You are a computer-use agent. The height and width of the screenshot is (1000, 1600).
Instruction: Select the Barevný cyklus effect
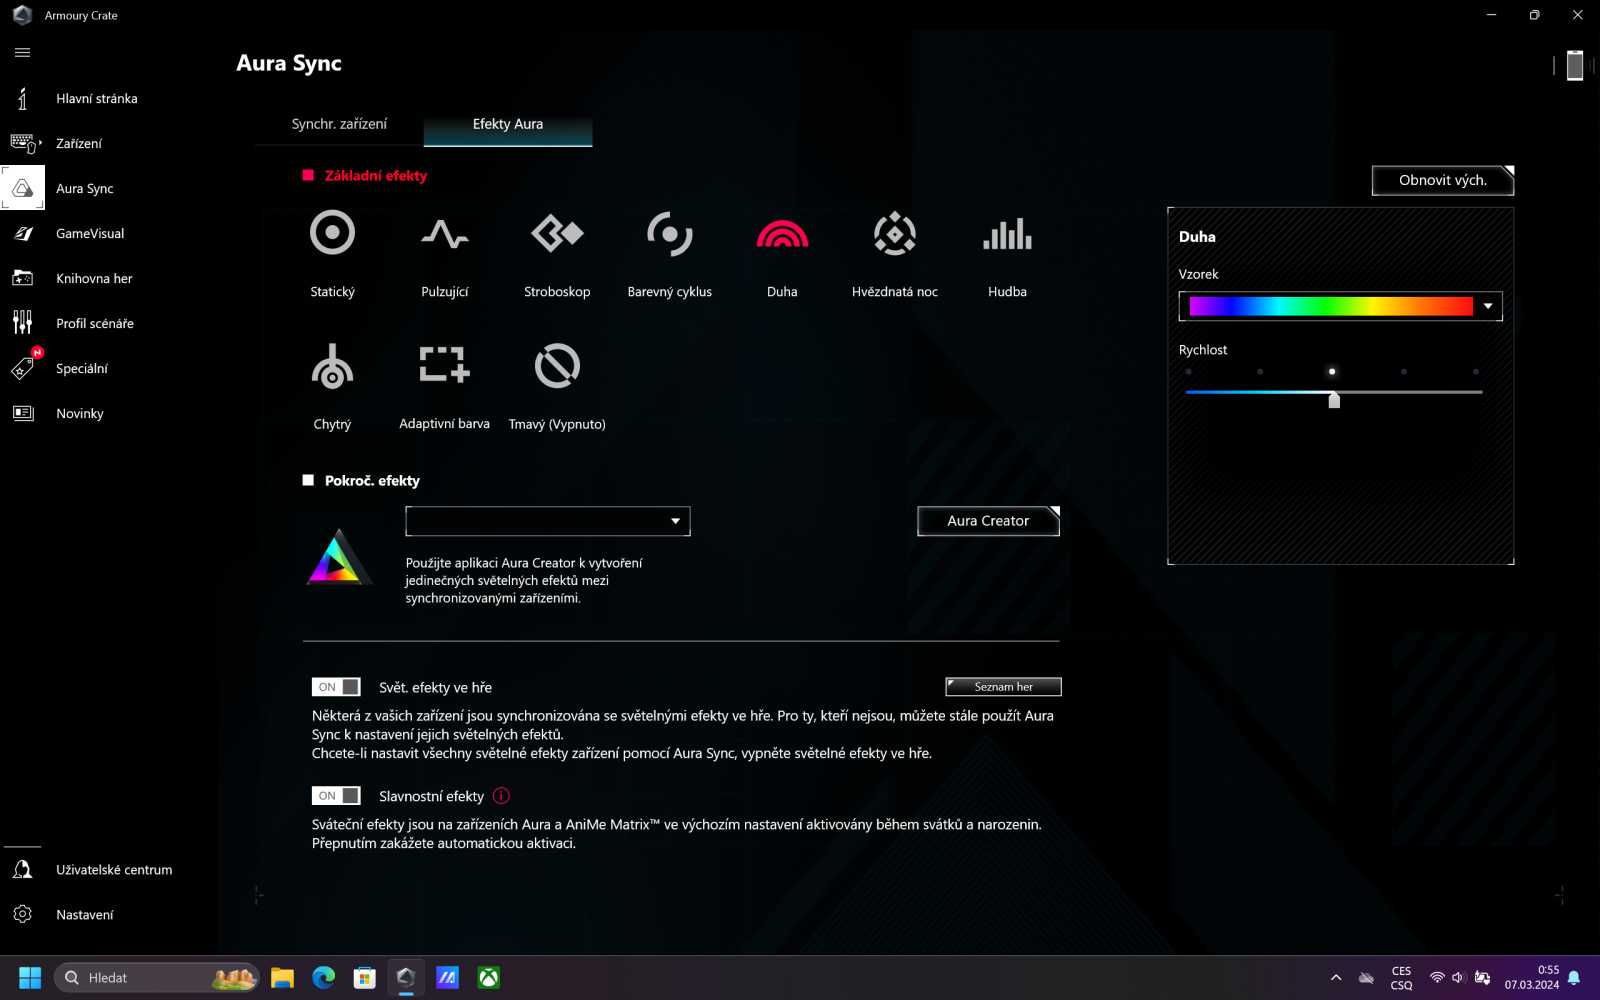[670, 234]
